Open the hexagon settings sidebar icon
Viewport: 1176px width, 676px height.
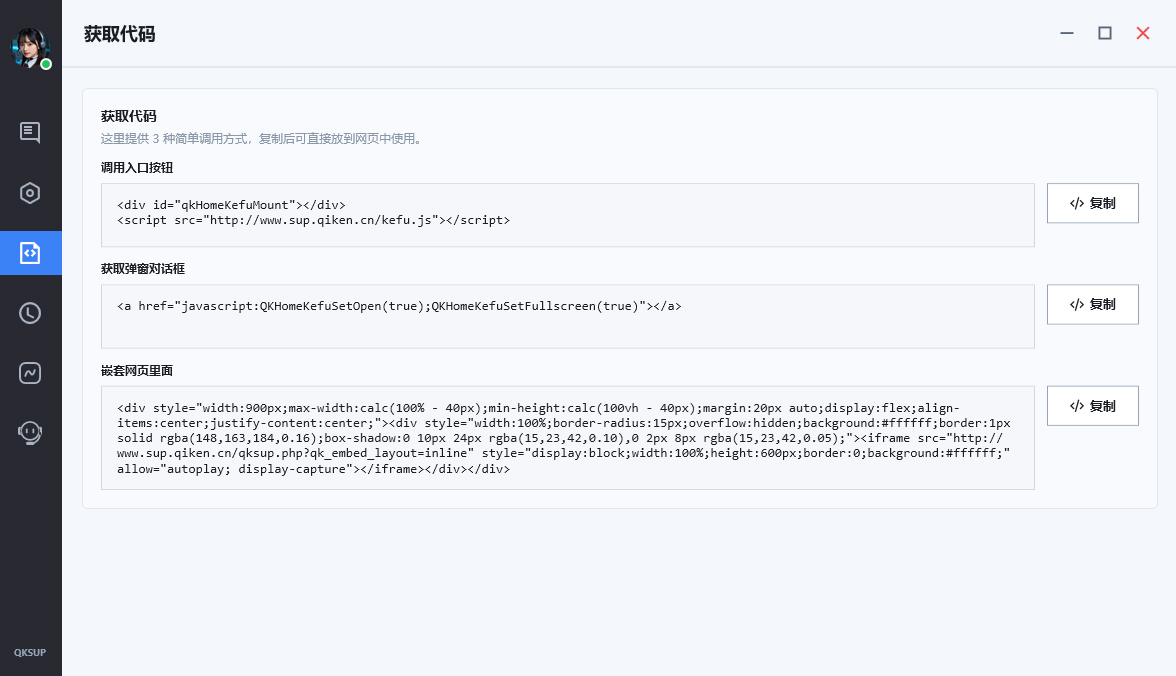[x=30, y=193]
